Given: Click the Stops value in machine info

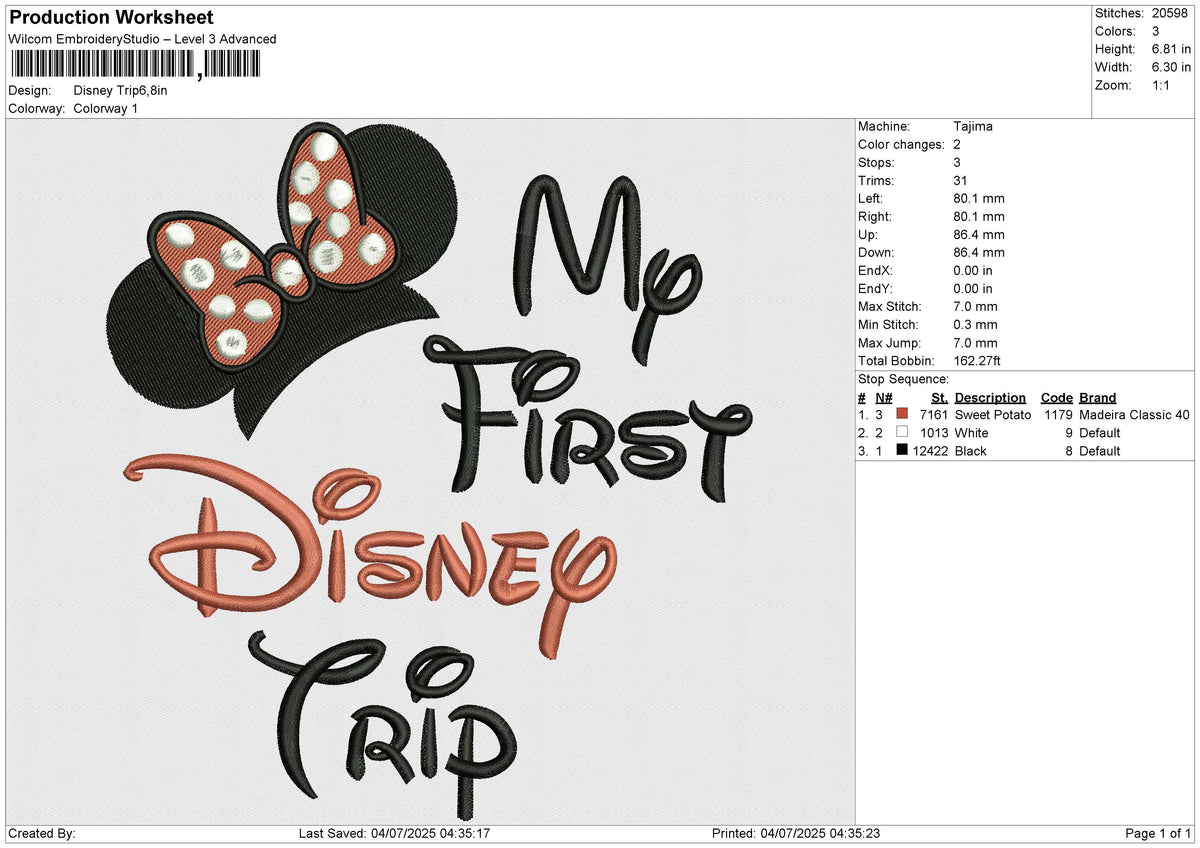Looking at the screenshot, I should [x=958, y=162].
